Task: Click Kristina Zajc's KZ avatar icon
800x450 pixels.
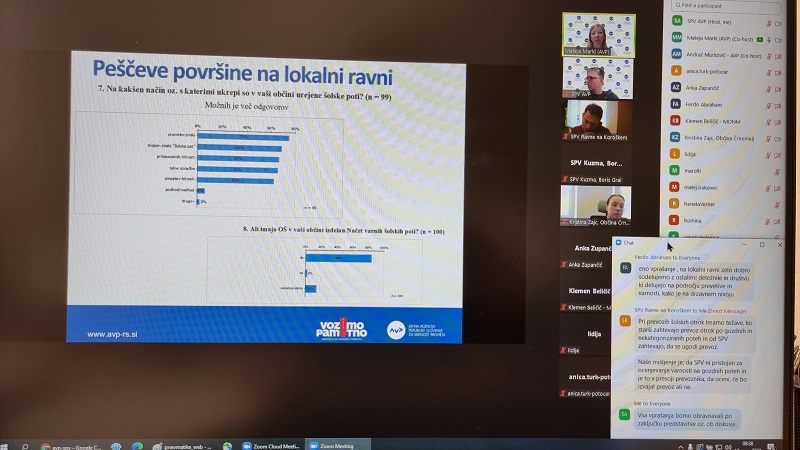Action: click(x=677, y=136)
